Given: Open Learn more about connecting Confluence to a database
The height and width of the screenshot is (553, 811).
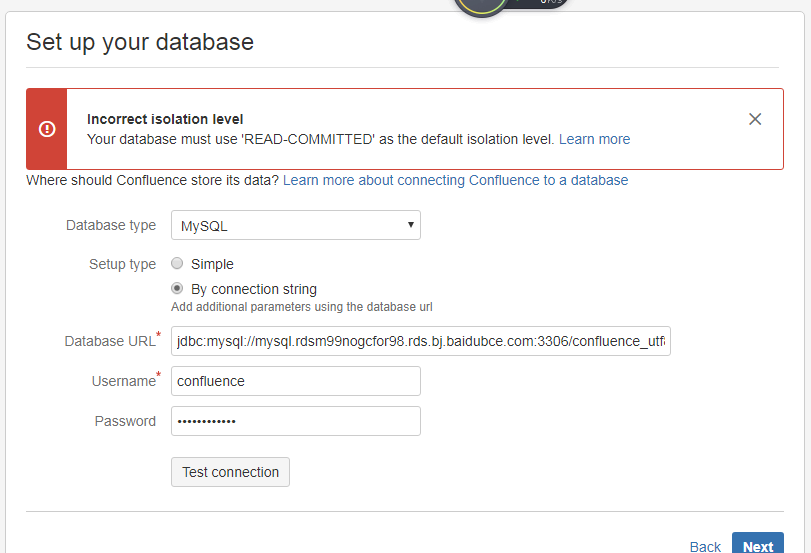Looking at the screenshot, I should pyautogui.click(x=455, y=180).
